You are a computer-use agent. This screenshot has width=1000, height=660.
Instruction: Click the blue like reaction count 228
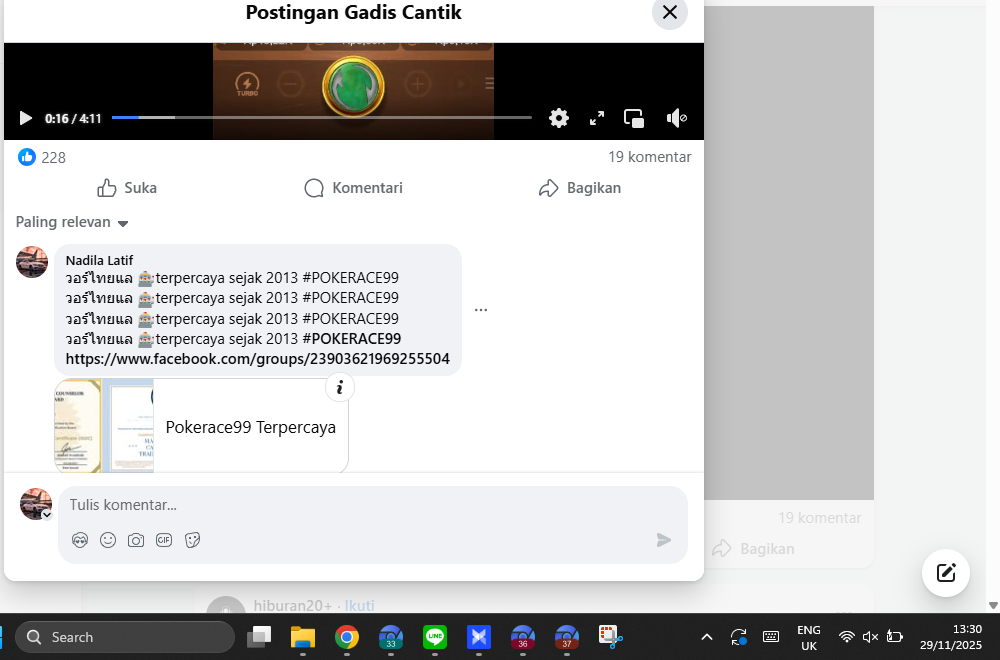pyautogui.click(x=42, y=157)
